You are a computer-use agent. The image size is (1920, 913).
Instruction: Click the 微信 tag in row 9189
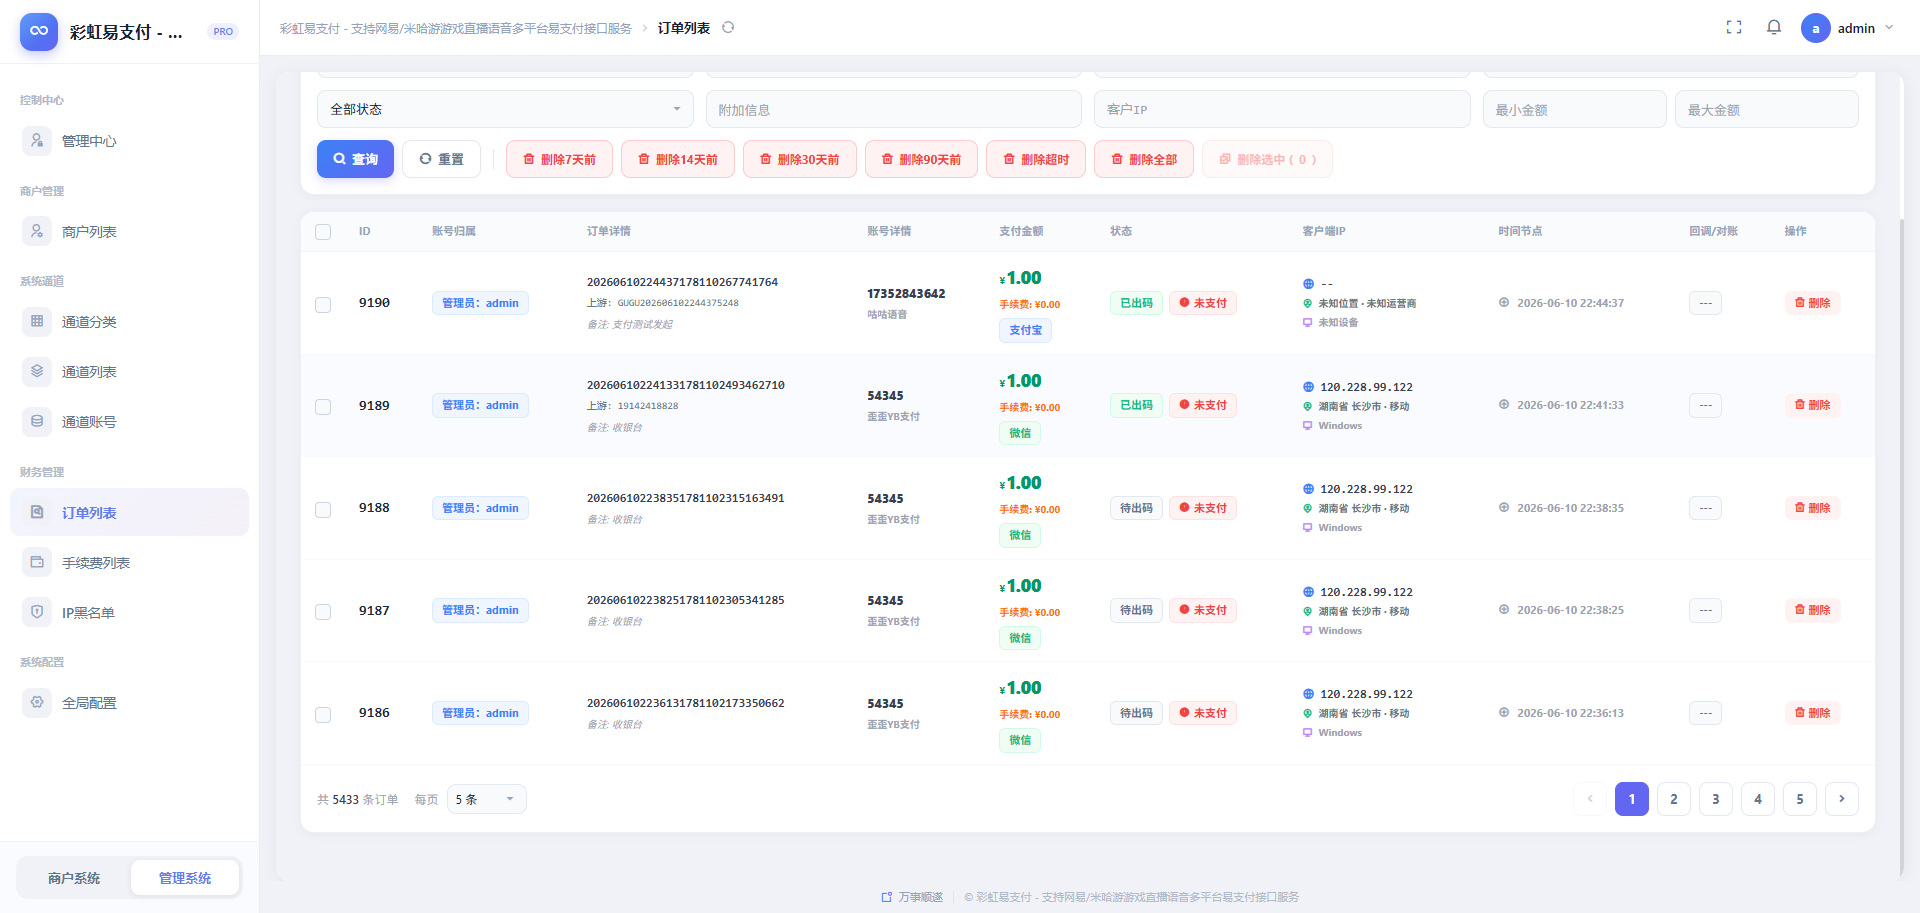pos(1020,433)
